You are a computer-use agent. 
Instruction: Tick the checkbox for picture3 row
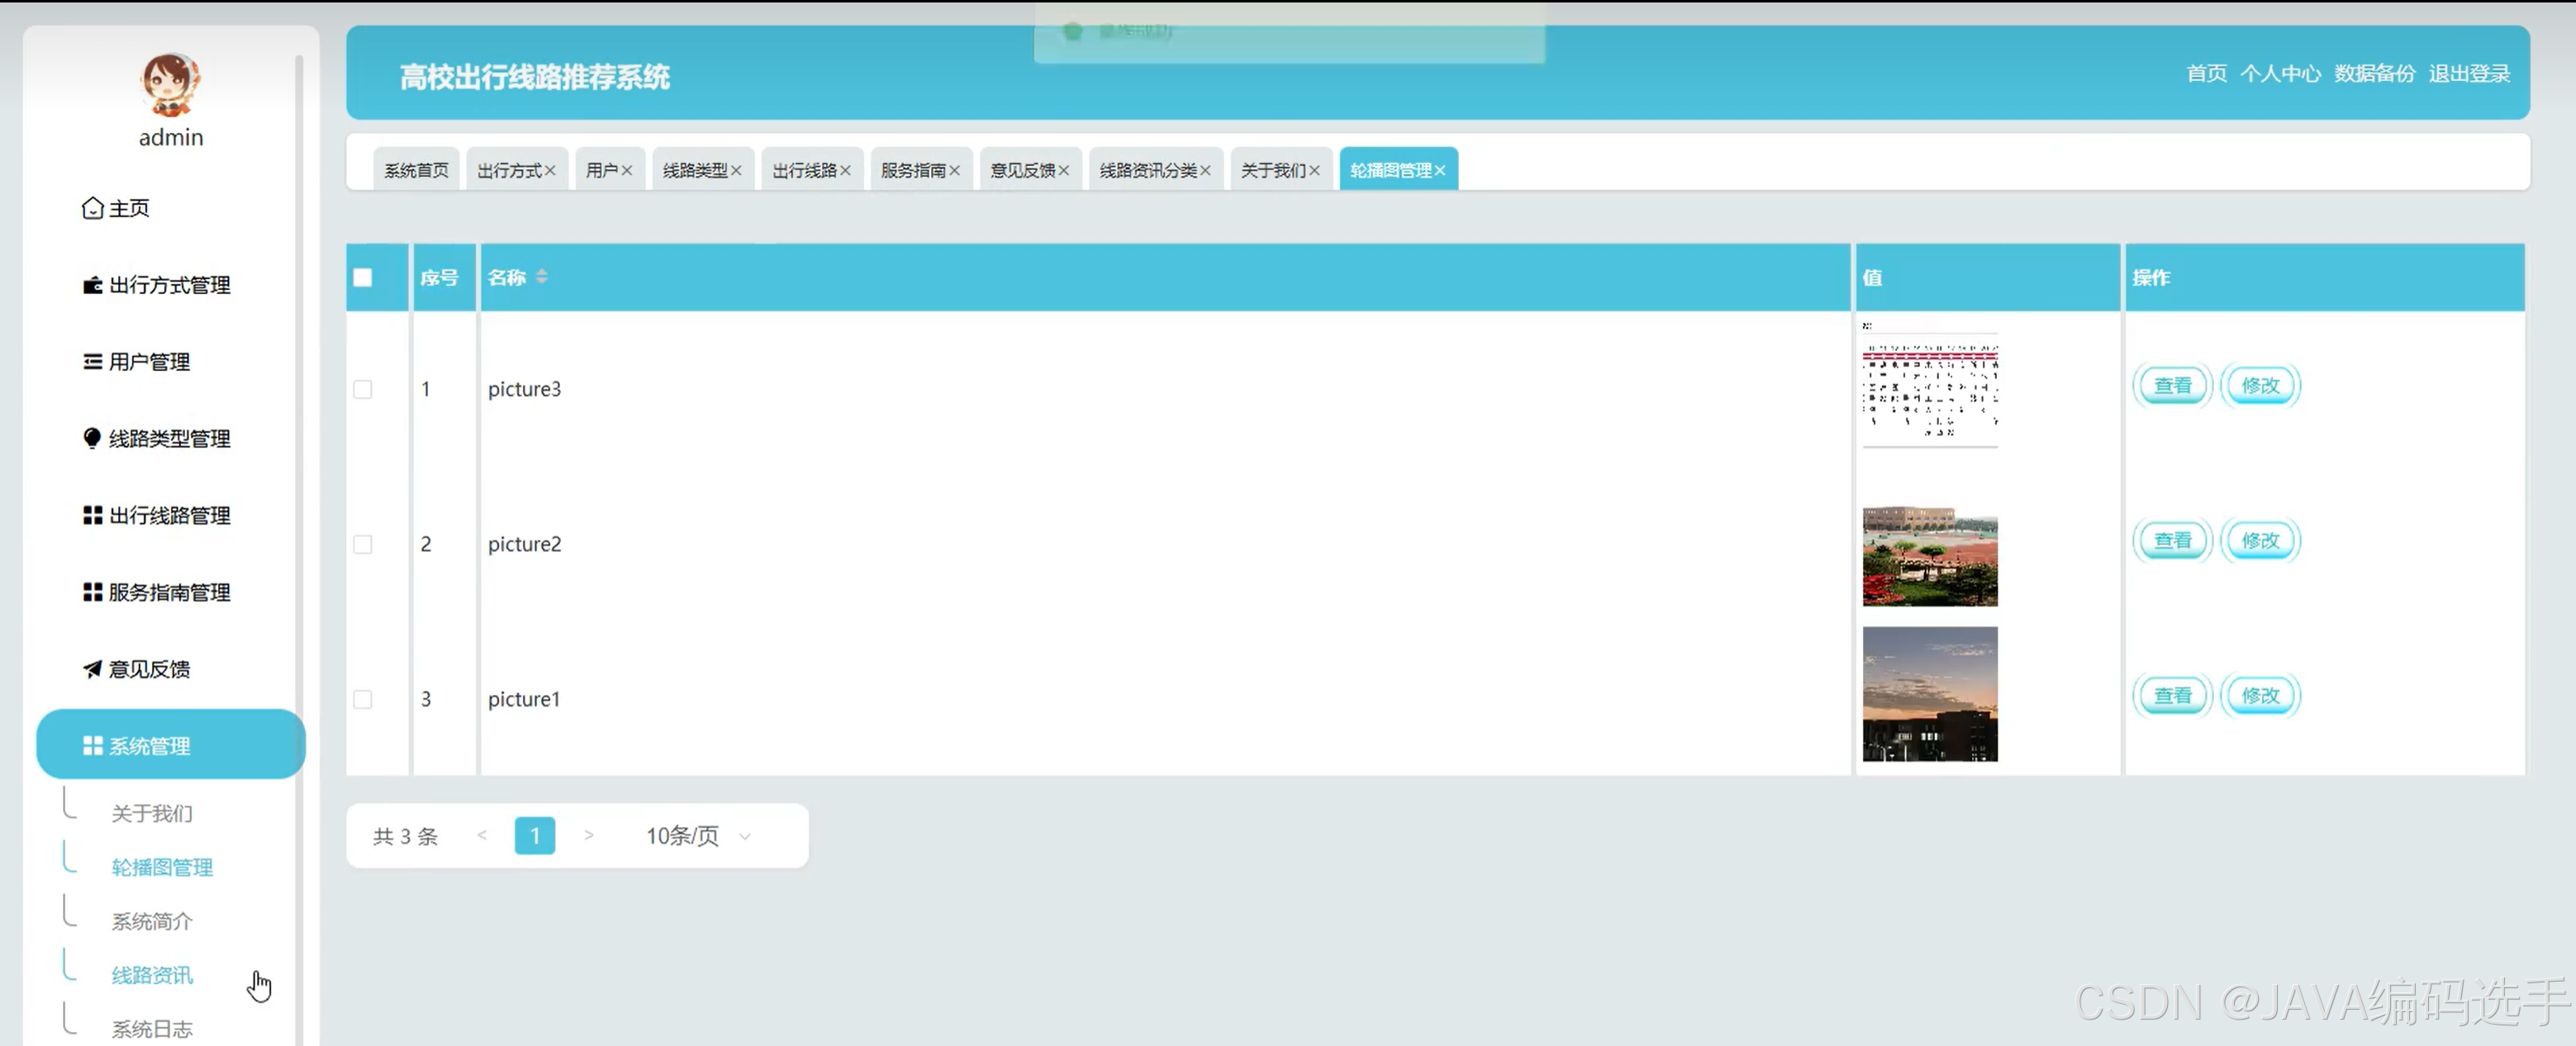tap(363, 389)
